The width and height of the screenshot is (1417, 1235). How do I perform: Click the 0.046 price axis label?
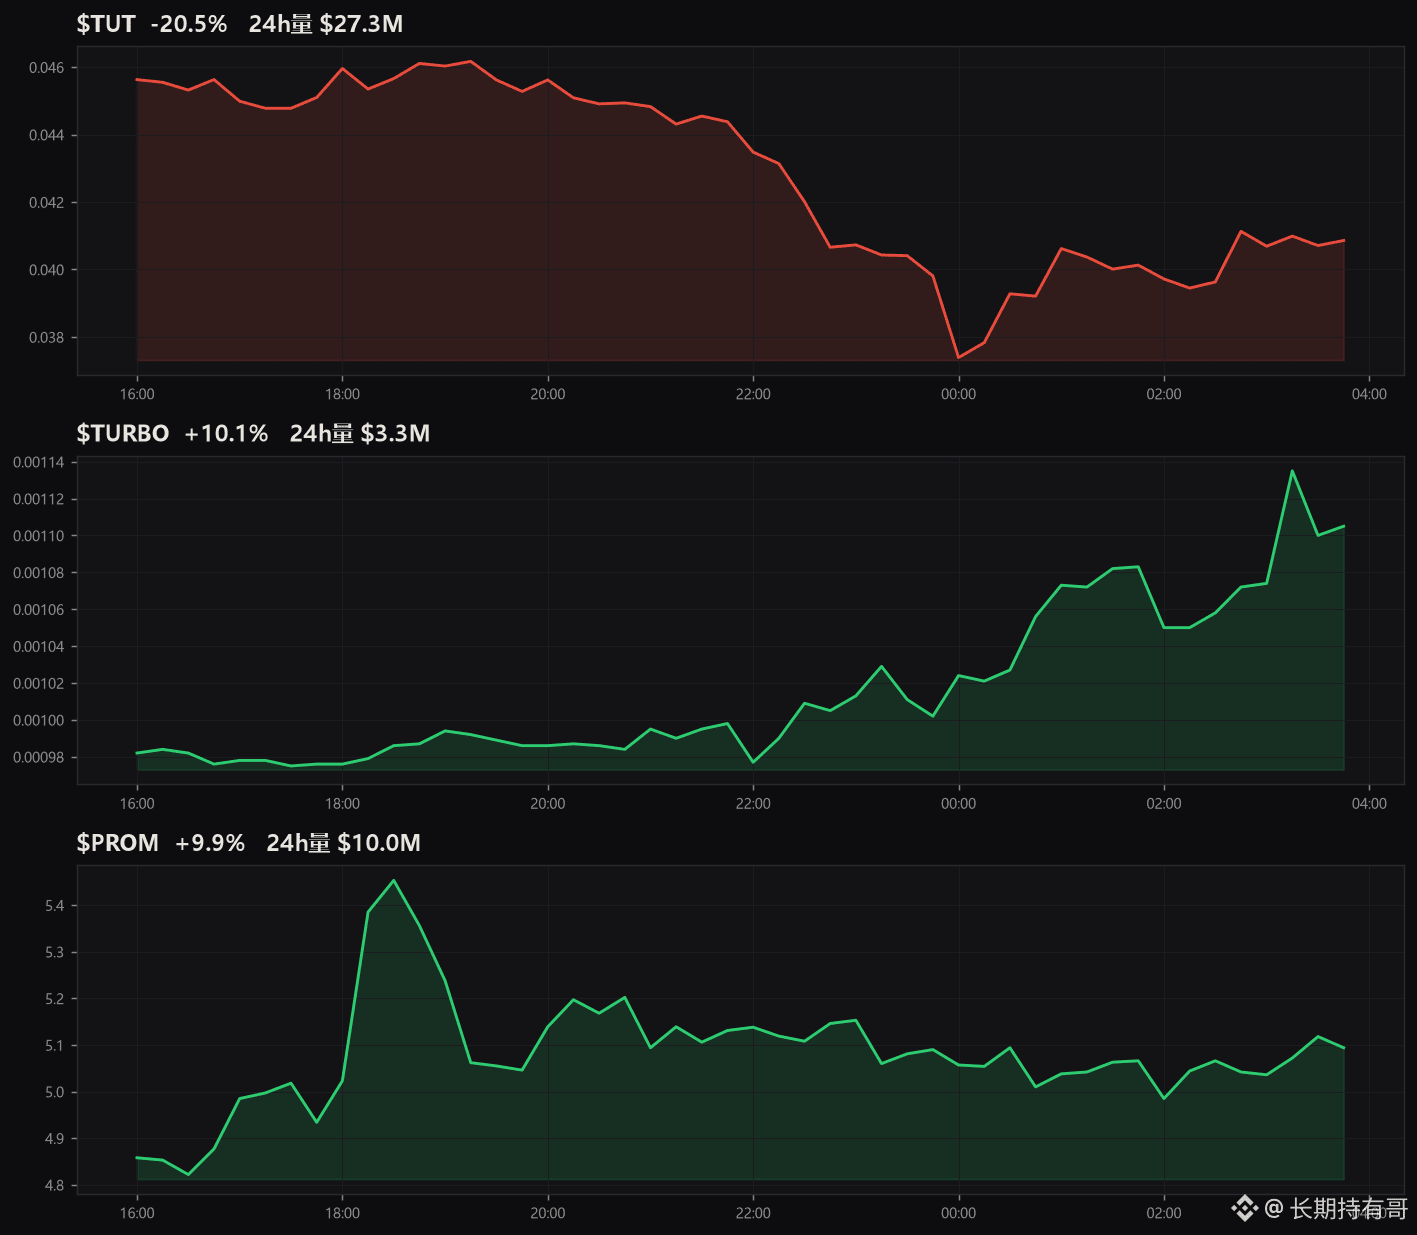[46, 68]
